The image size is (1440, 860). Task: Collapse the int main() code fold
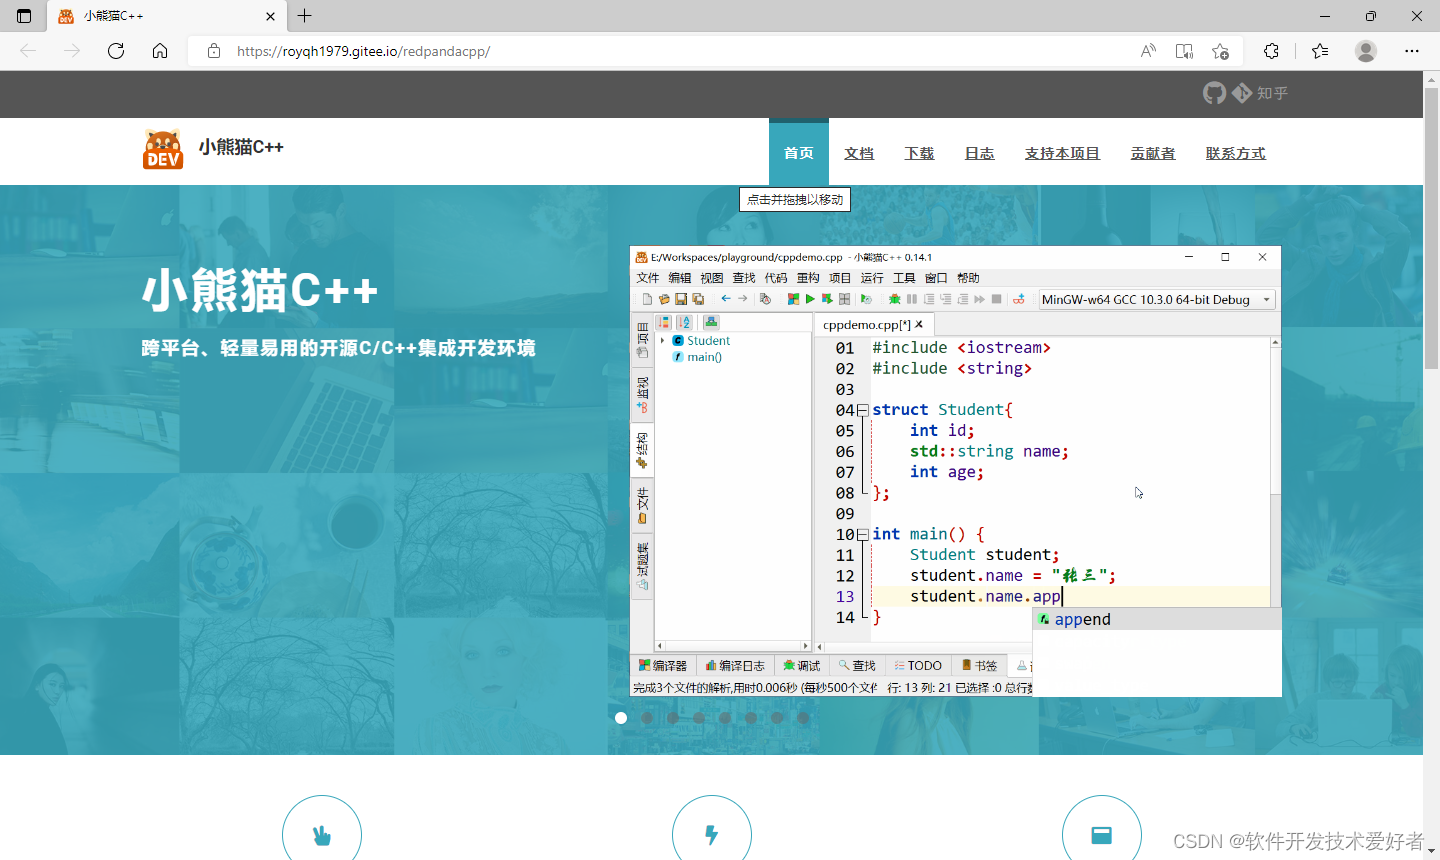click(x=862, y=535)
